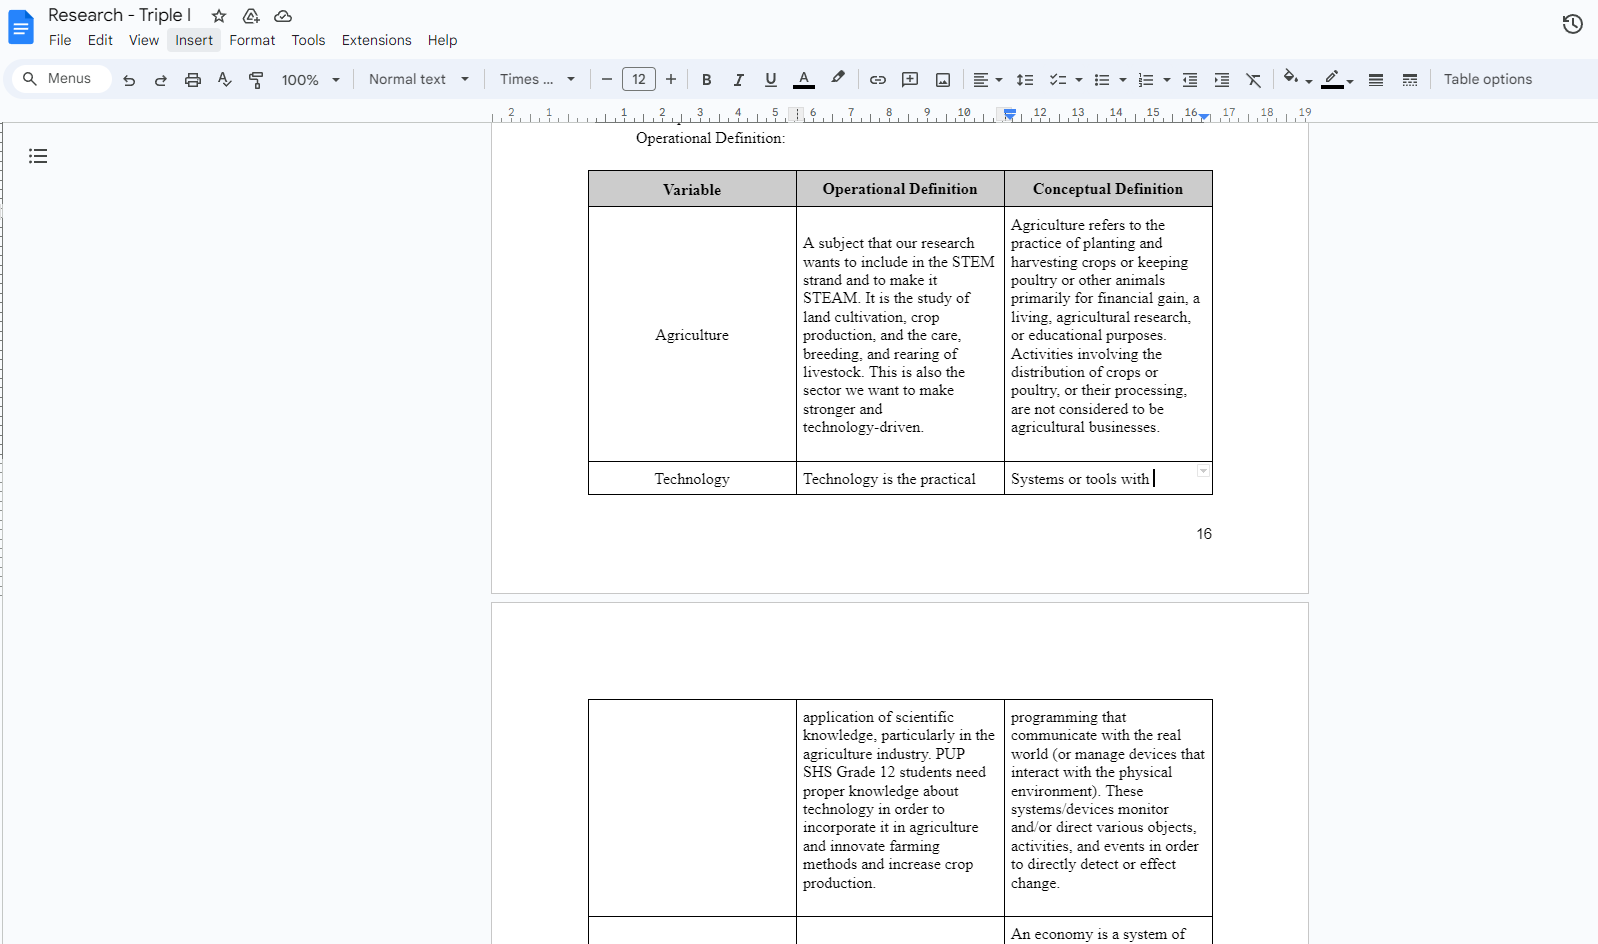This screenshot has height=944, width=1598.
Task: Print the document
Action: 193,80
